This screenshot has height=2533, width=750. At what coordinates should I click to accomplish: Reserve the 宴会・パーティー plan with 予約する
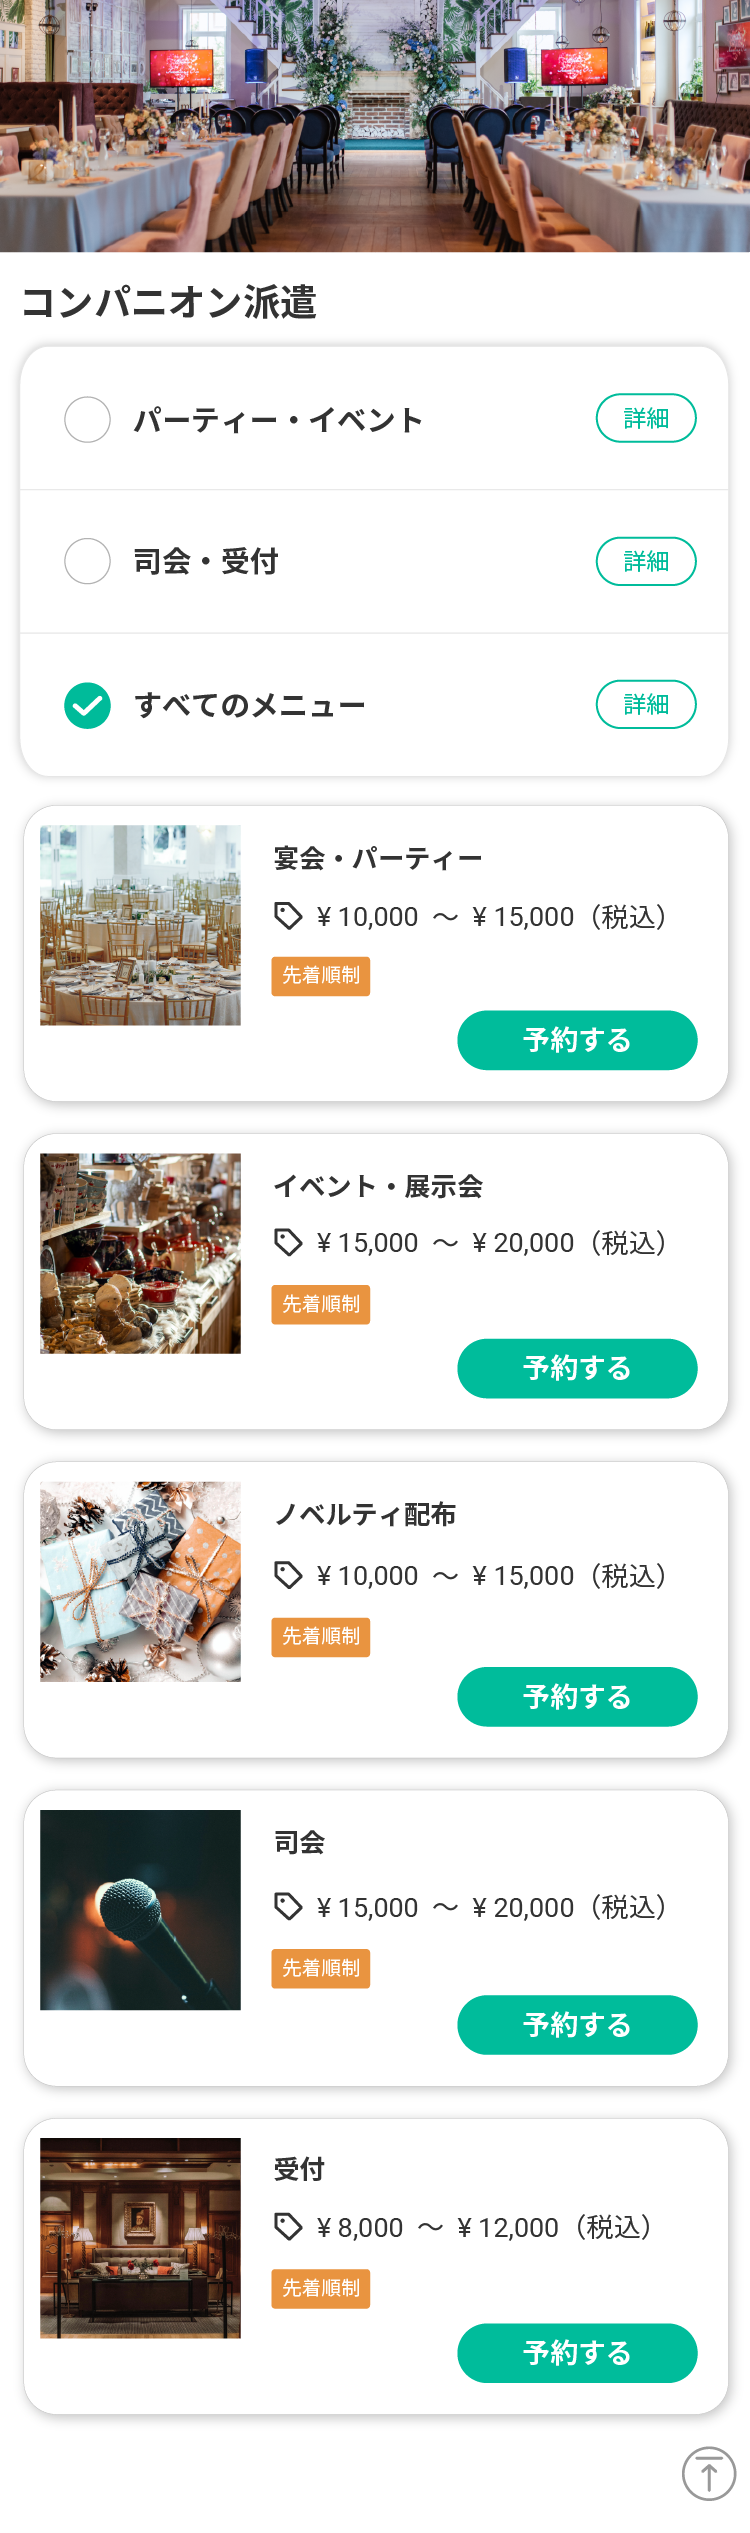(x=577, y=1040)
